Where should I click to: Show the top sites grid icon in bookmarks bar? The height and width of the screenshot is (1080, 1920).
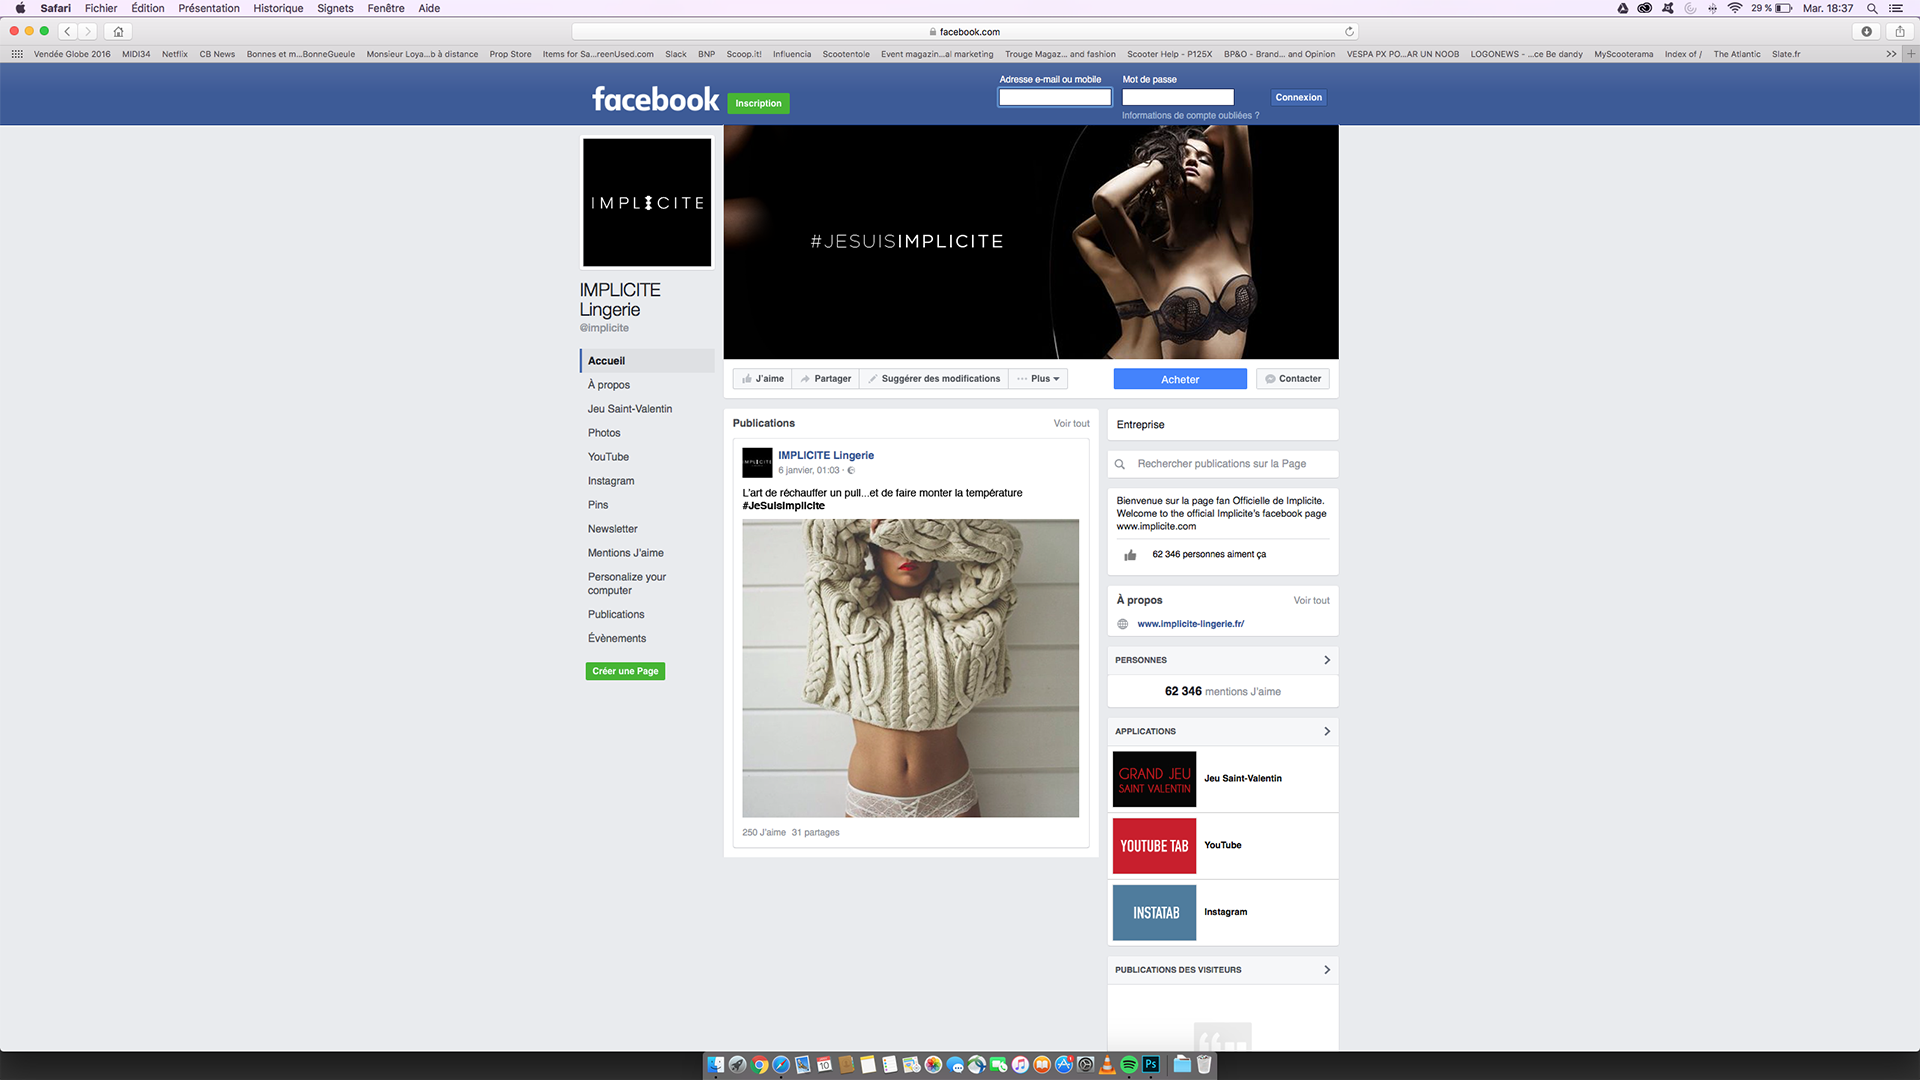pyautogui.click(x=17, y=54)
